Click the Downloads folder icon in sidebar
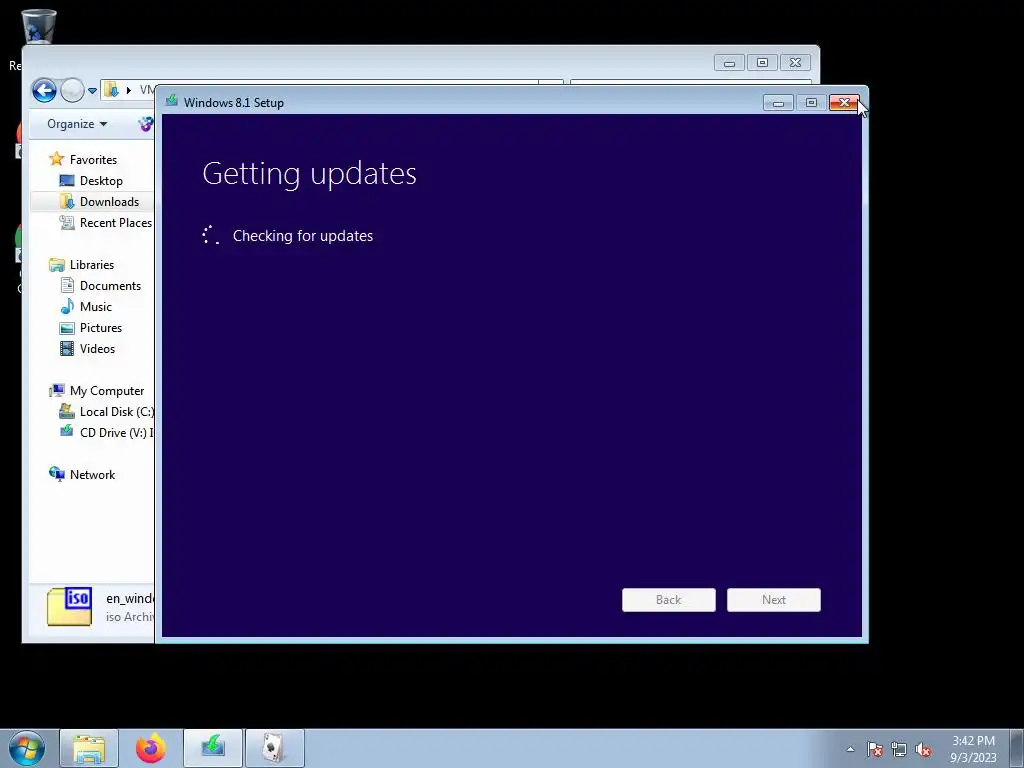The height and width of the screenshot is (768, 1024). coord(67,201)
